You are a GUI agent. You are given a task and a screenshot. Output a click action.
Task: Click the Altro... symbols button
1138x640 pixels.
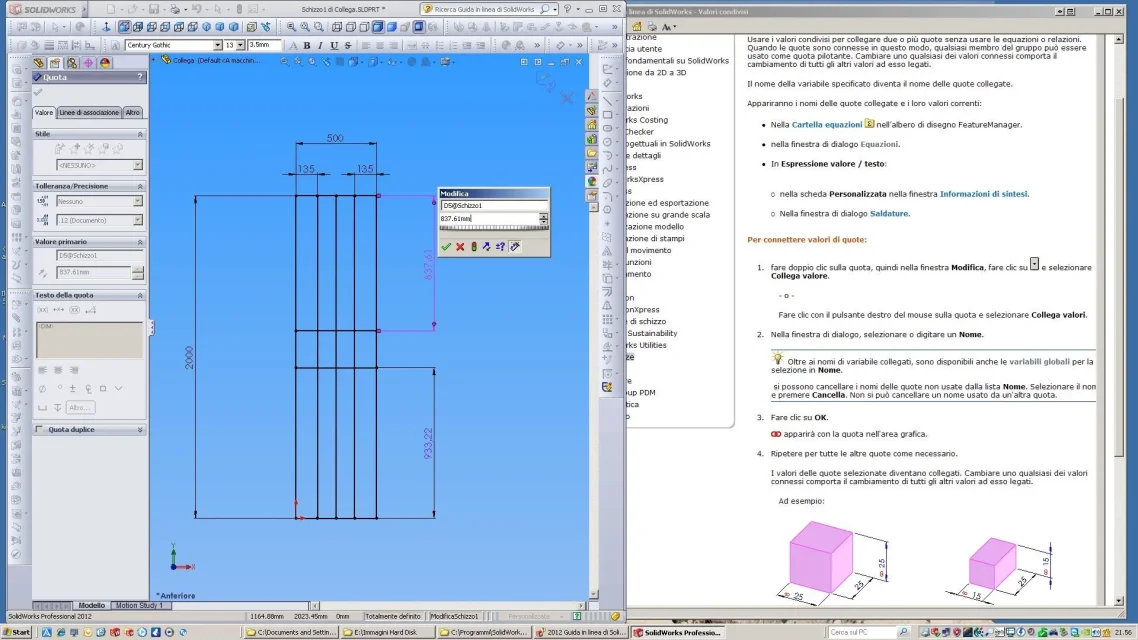[80, 408]
